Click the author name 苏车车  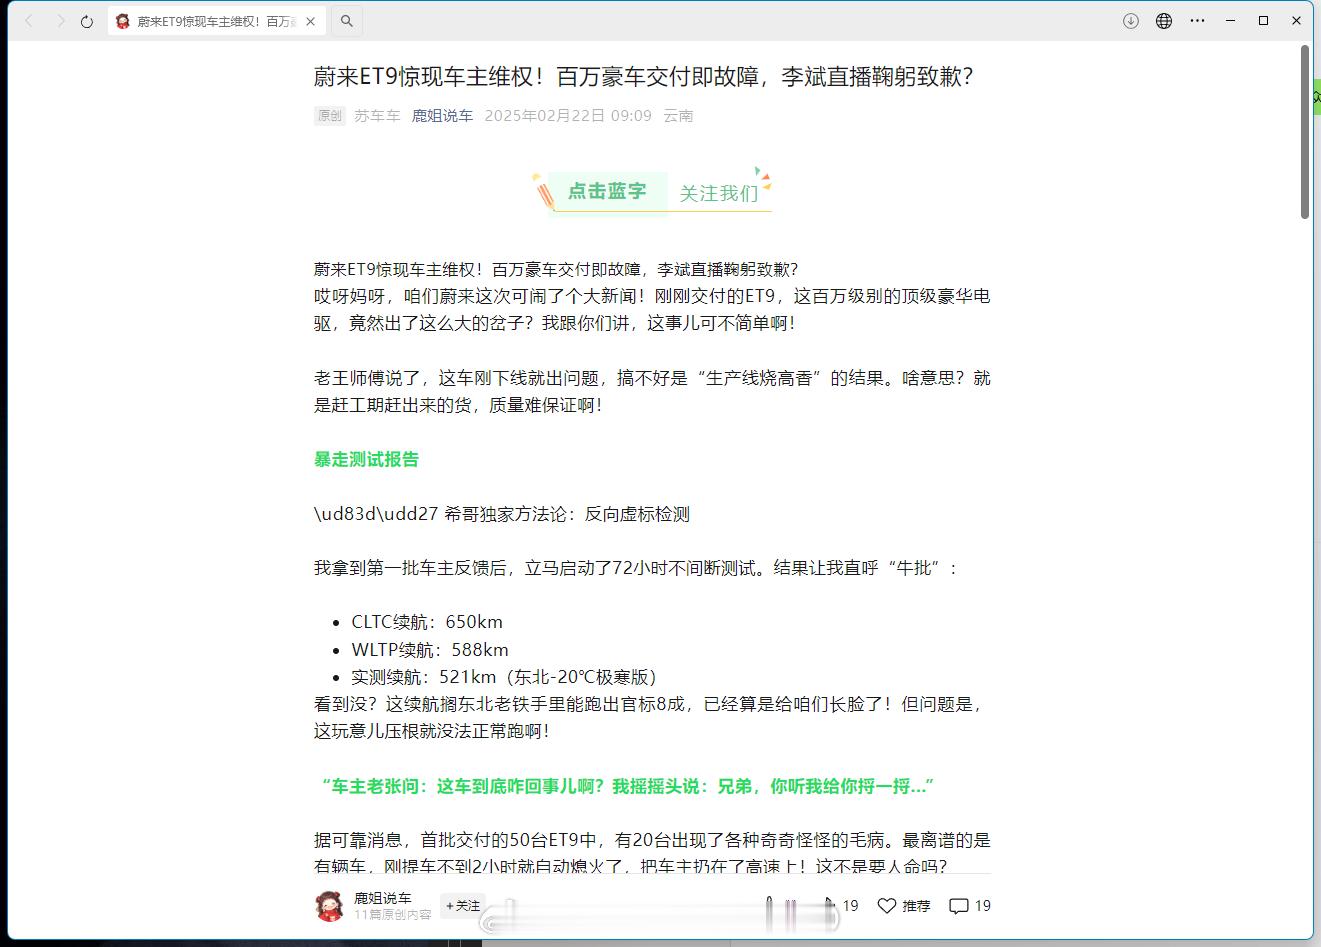[x=377, y=116]
